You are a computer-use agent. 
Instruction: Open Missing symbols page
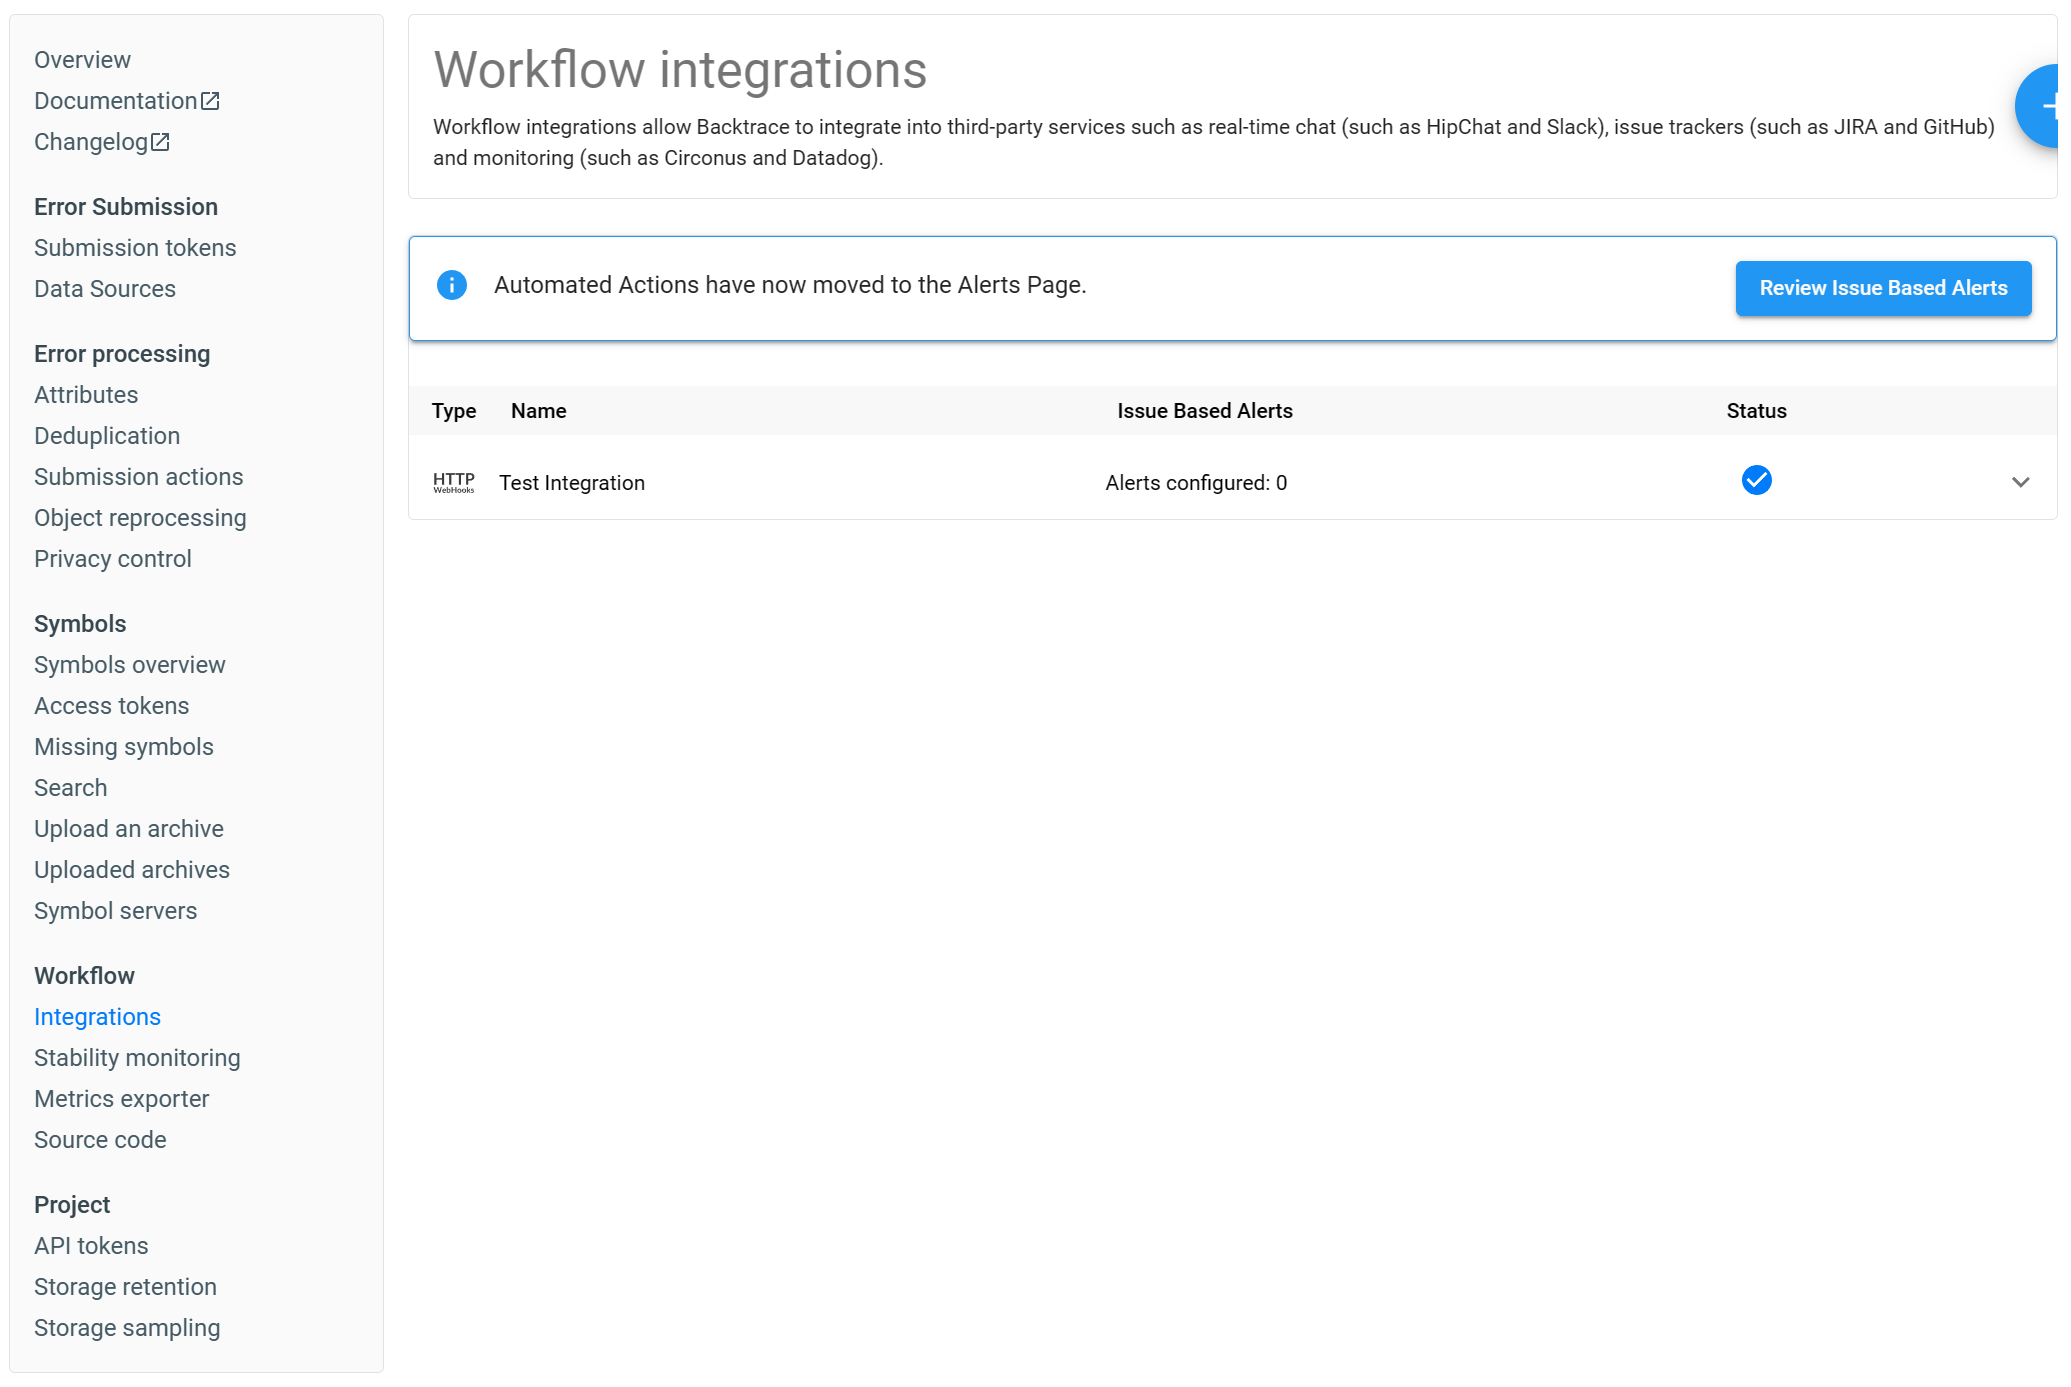[x=124, y=746]
